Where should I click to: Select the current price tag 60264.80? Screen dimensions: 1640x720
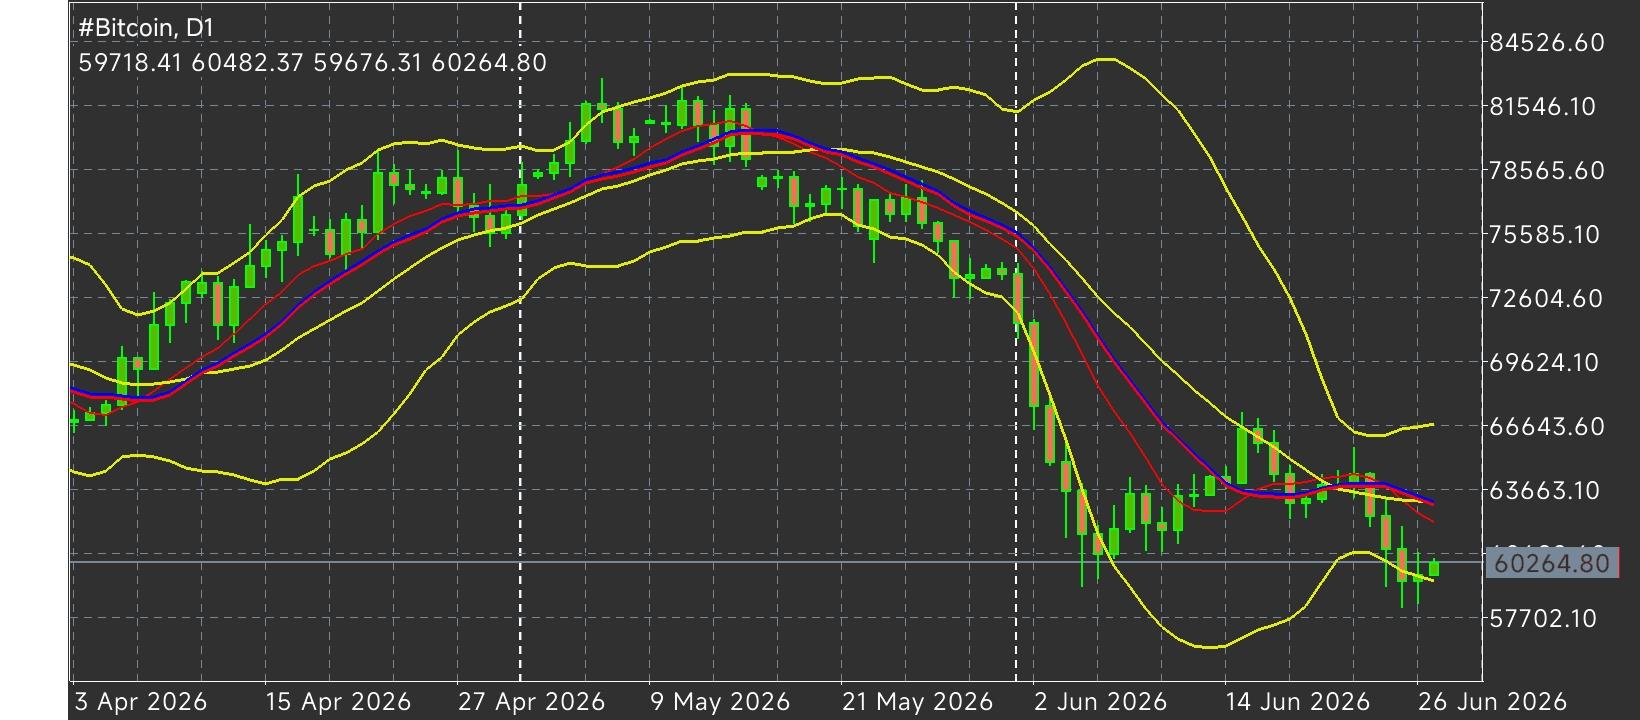1553,563
